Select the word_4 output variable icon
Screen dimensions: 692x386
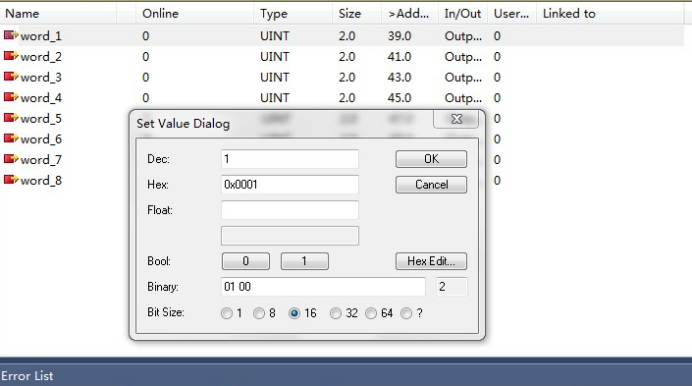click(x=11, y=97)
